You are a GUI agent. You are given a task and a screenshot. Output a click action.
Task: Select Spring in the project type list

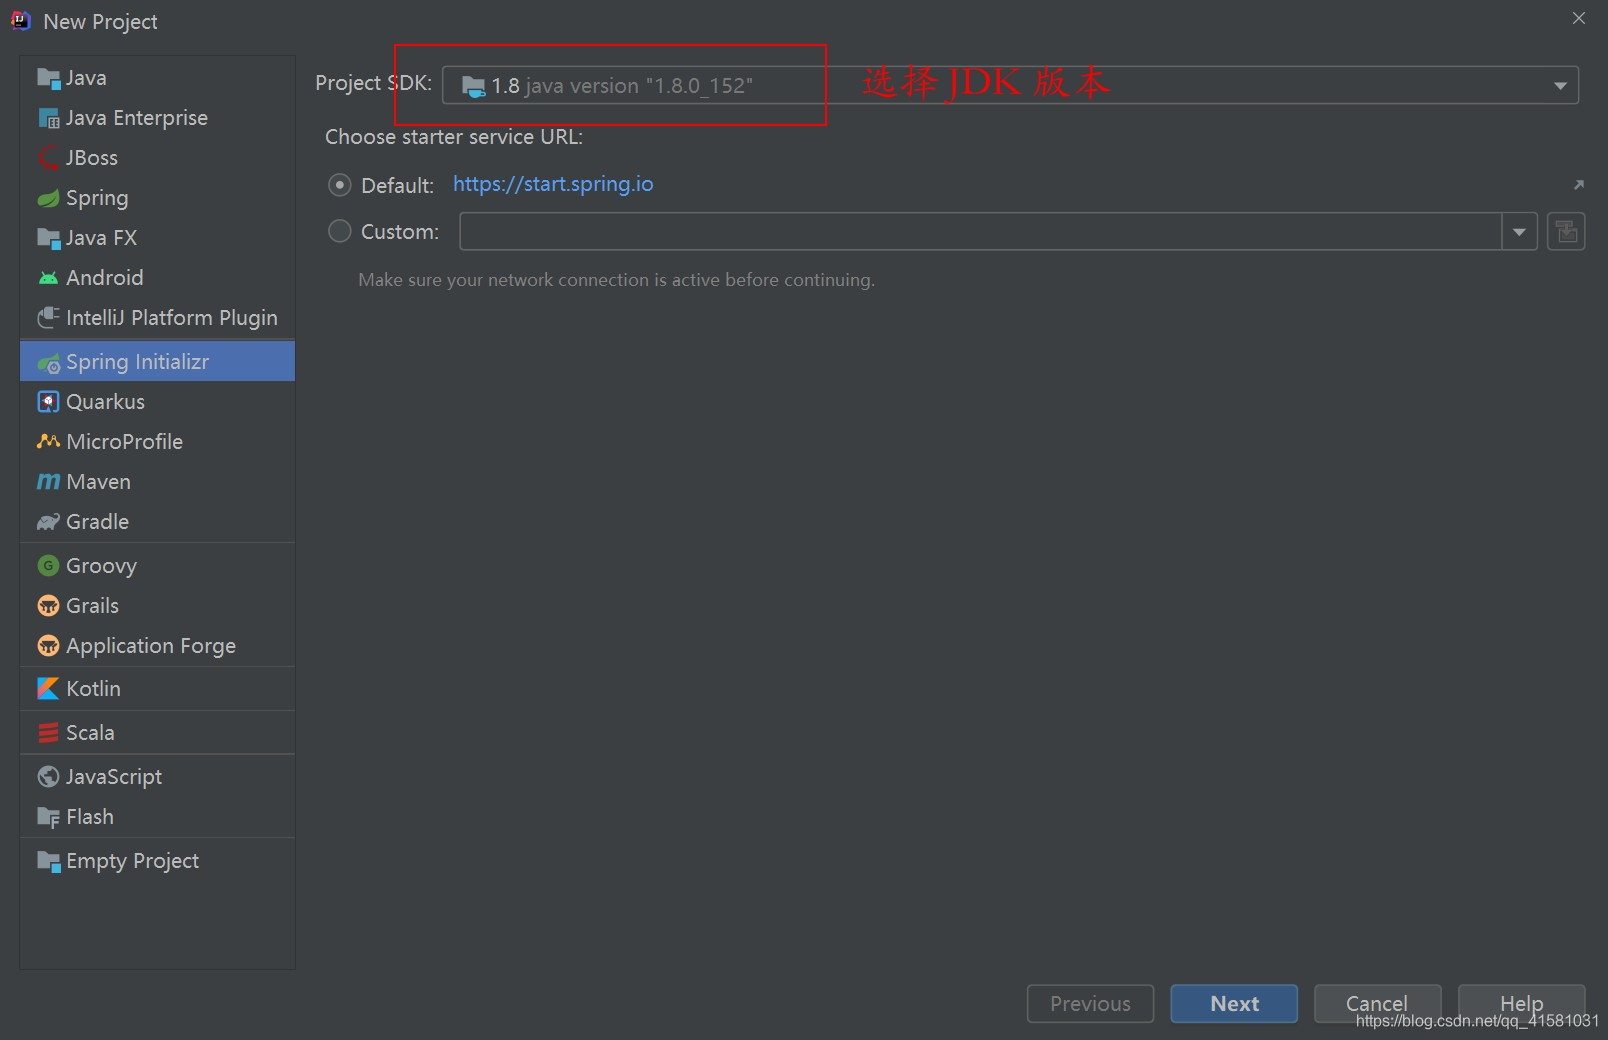(157, 198)
